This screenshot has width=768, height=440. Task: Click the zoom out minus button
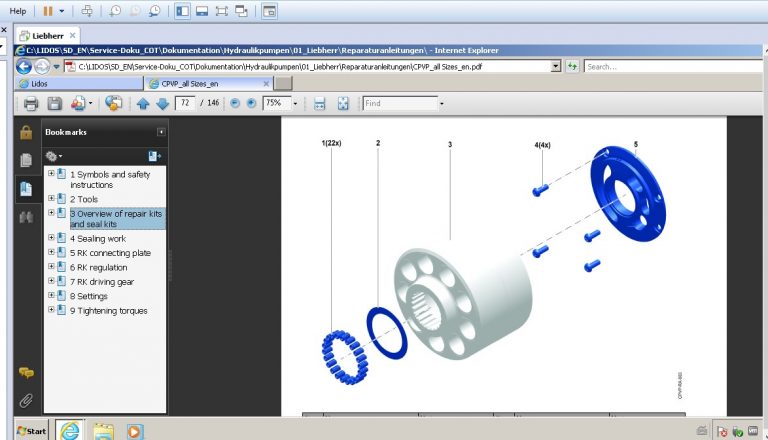click(235, 103)
